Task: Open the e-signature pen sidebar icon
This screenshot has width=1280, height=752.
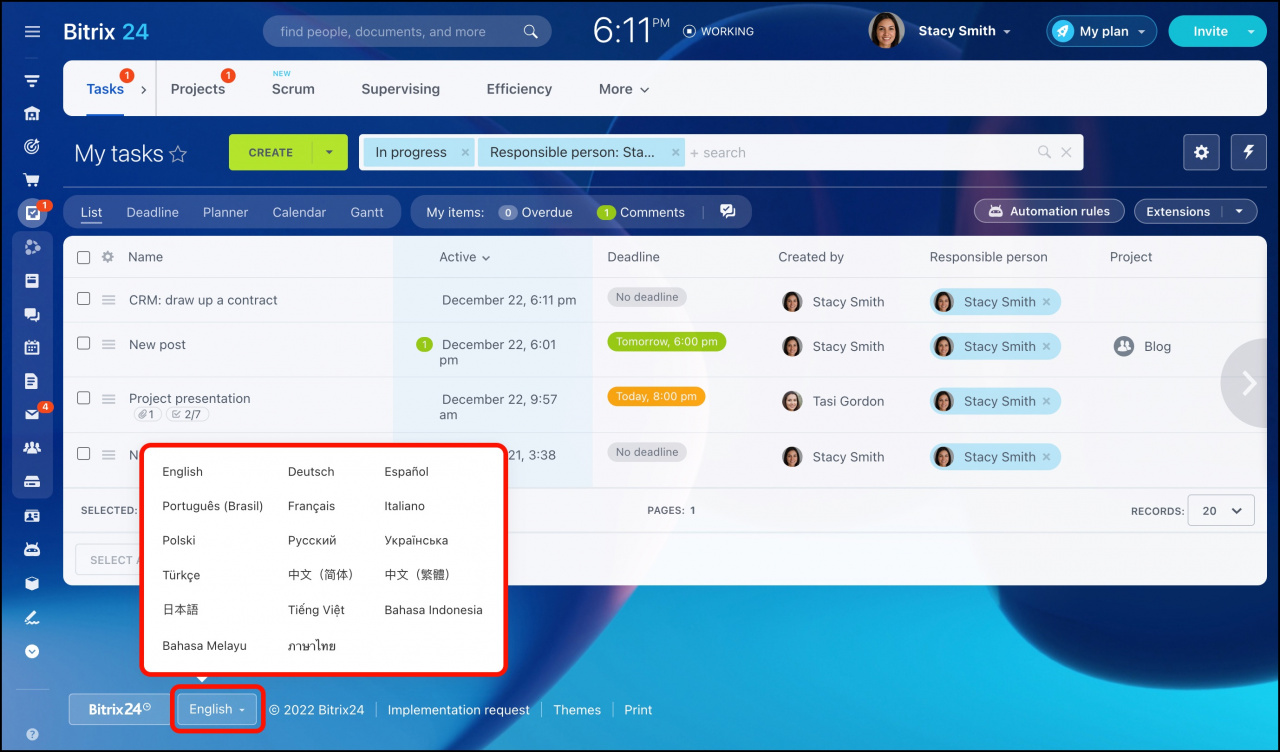Action: [x=32, y=617]
